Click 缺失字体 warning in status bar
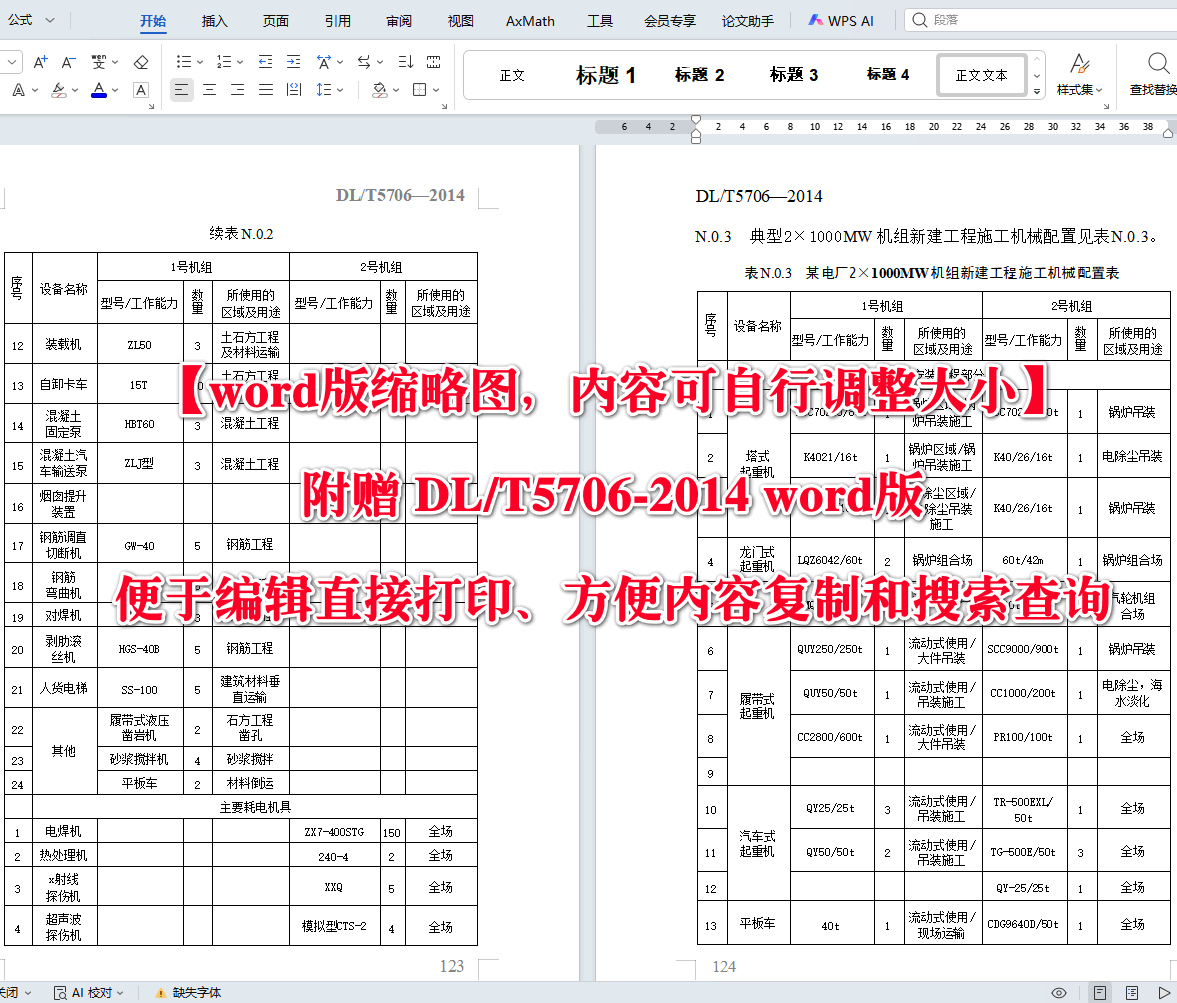The height and width of the screenshot is (1003, 1177). coord(188,992)
